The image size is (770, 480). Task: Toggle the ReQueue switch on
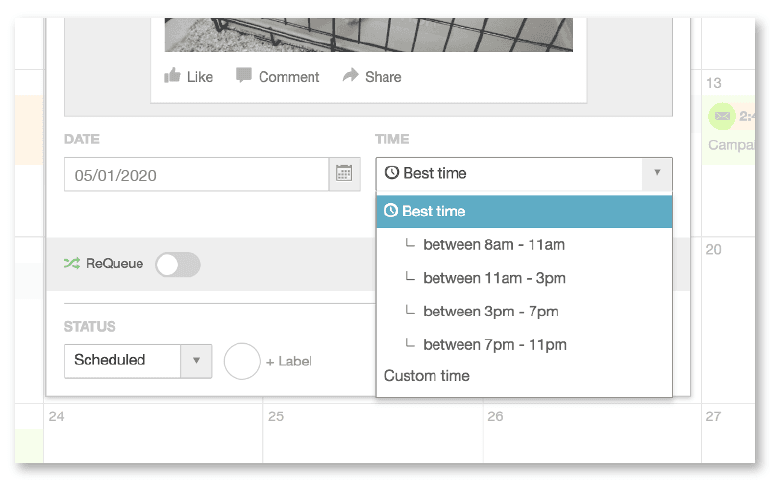pos(178,265)
